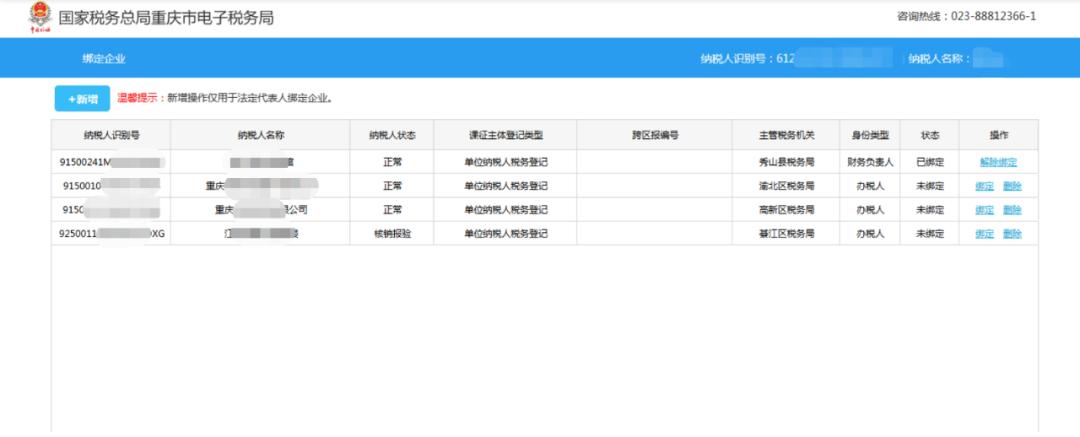Click 绑定 link in 綦江区税务局 row
Image resolution: width=1080 pixels, height=437 pixels.
[x=984, y=234]
